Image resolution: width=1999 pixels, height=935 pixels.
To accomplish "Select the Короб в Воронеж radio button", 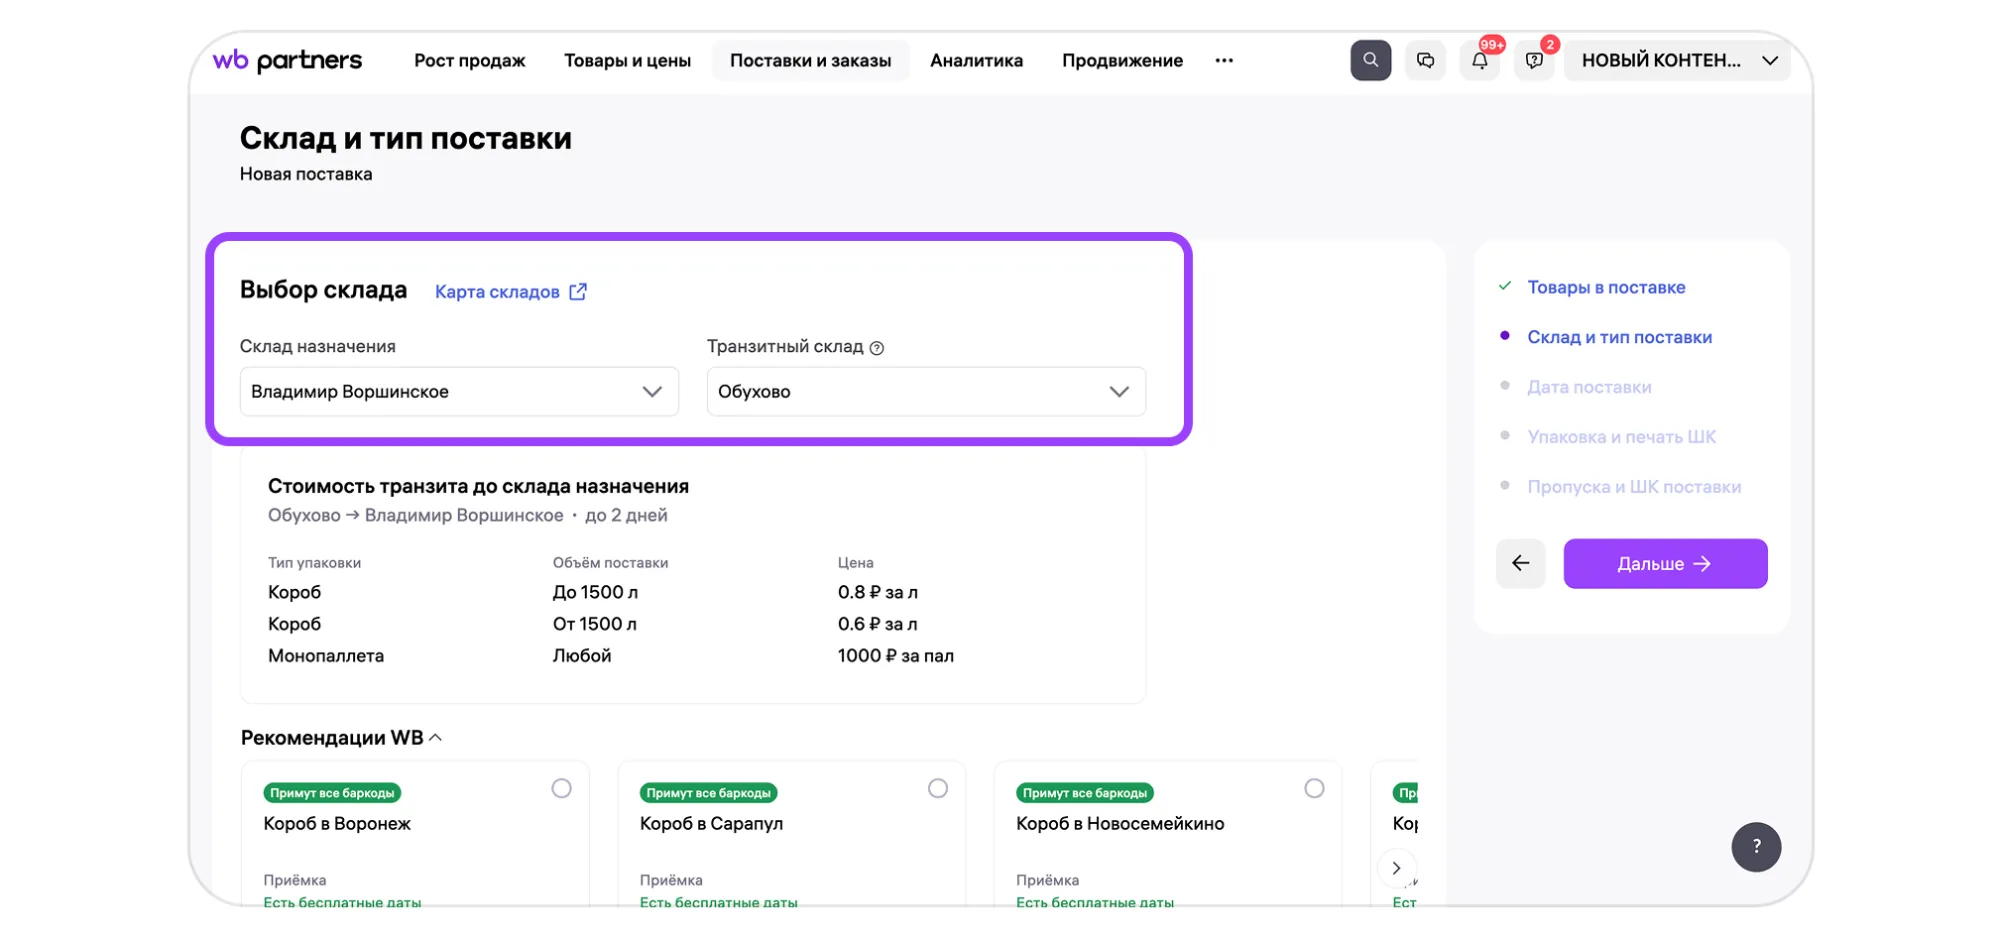I will coord(561,788).
